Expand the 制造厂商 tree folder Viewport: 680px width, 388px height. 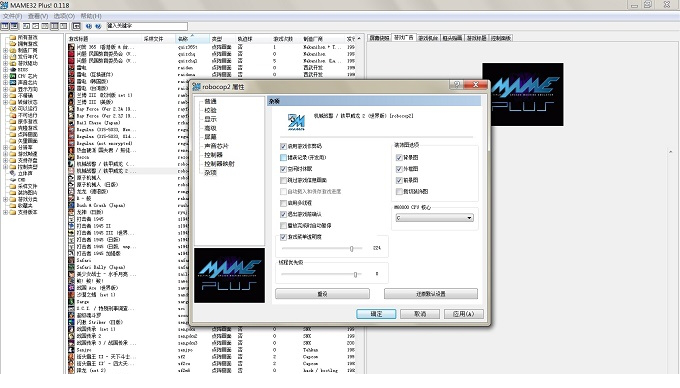[x=5, y=50]
